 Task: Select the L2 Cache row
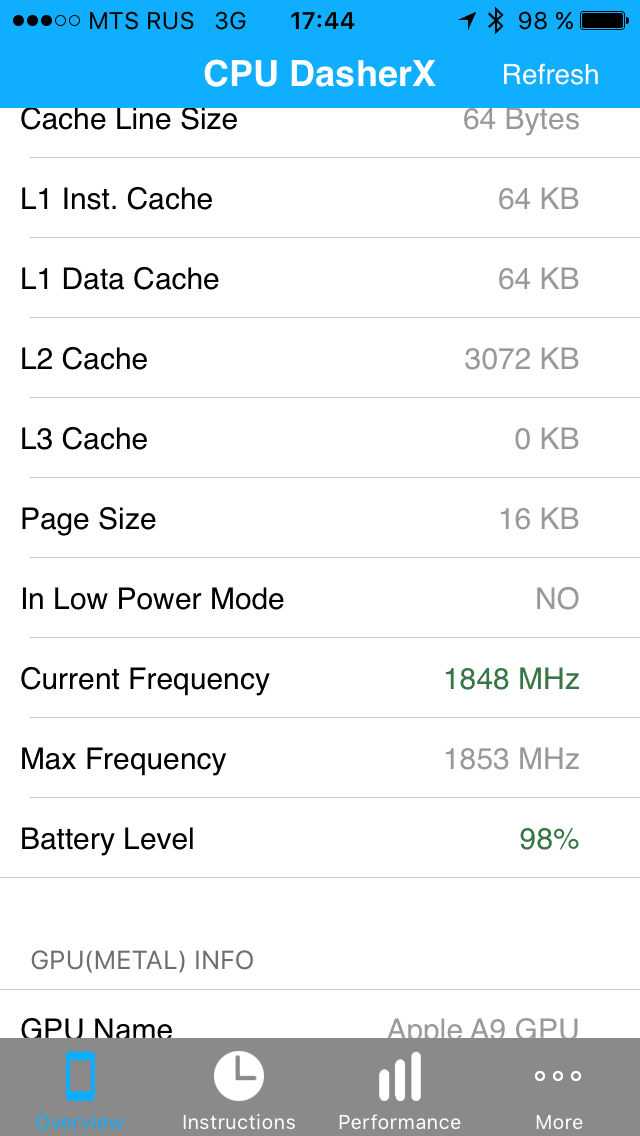320,359
